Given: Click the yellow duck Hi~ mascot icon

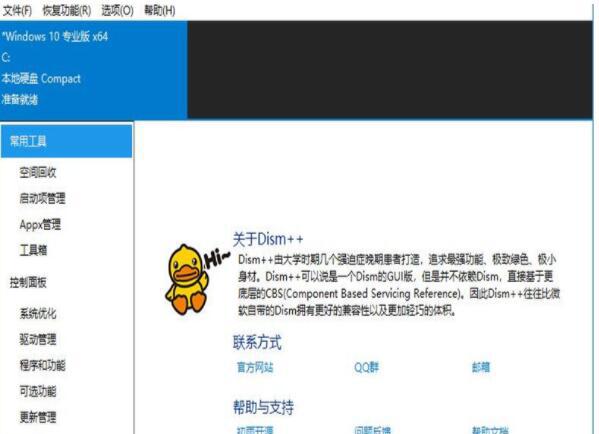Looking at the screenshot, I should pos(197,280).
